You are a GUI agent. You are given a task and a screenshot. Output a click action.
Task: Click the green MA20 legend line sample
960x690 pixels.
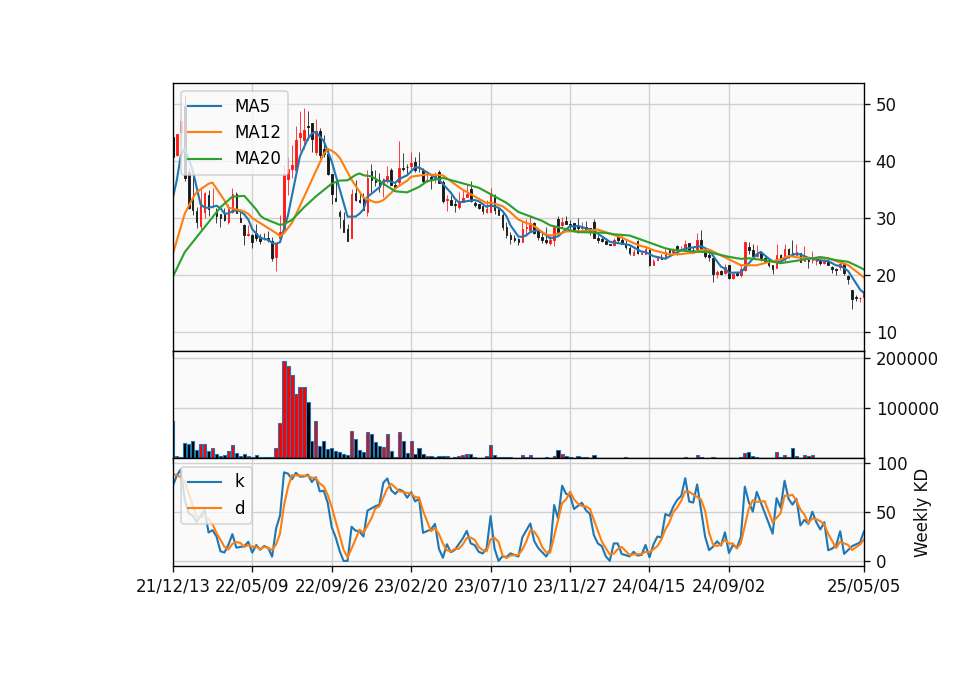click(x=204, y=158)
